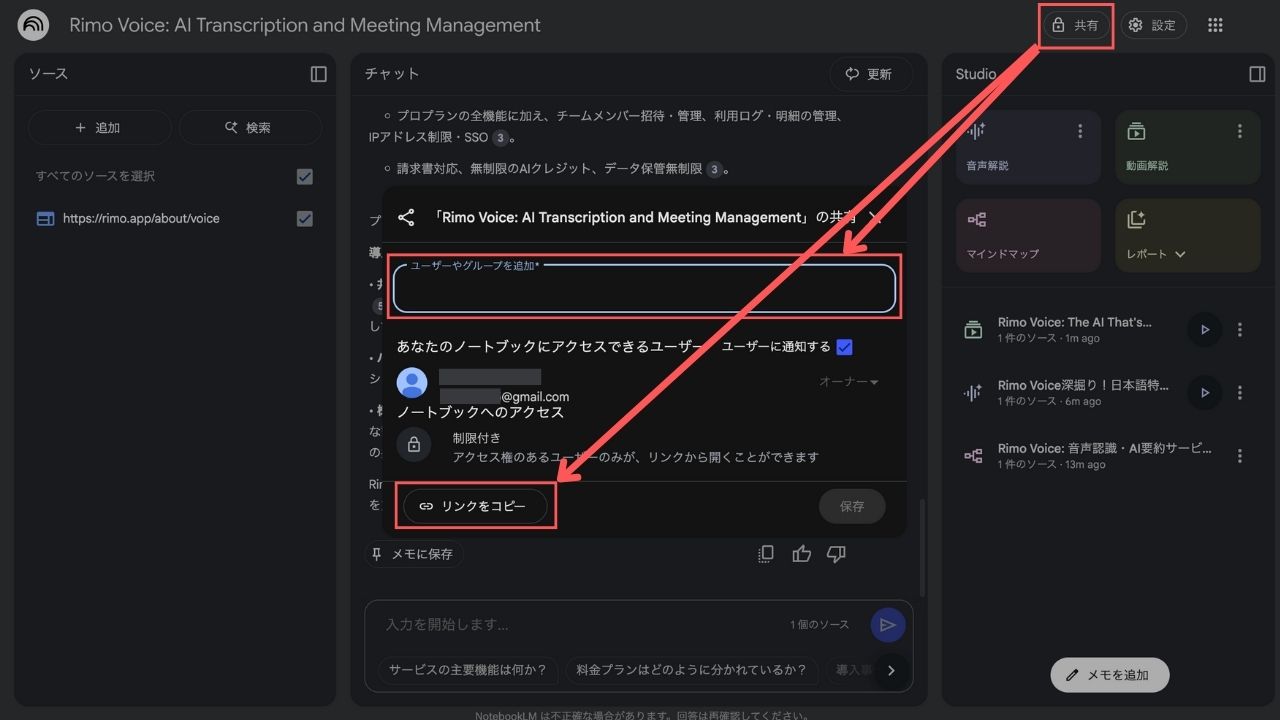
Task: Click the Add Note button
Action: tap(1109, 675)
